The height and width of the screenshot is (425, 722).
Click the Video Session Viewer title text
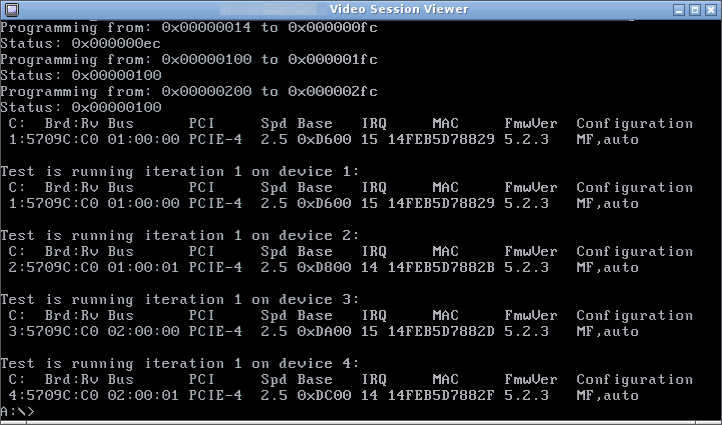coord(399,9)
